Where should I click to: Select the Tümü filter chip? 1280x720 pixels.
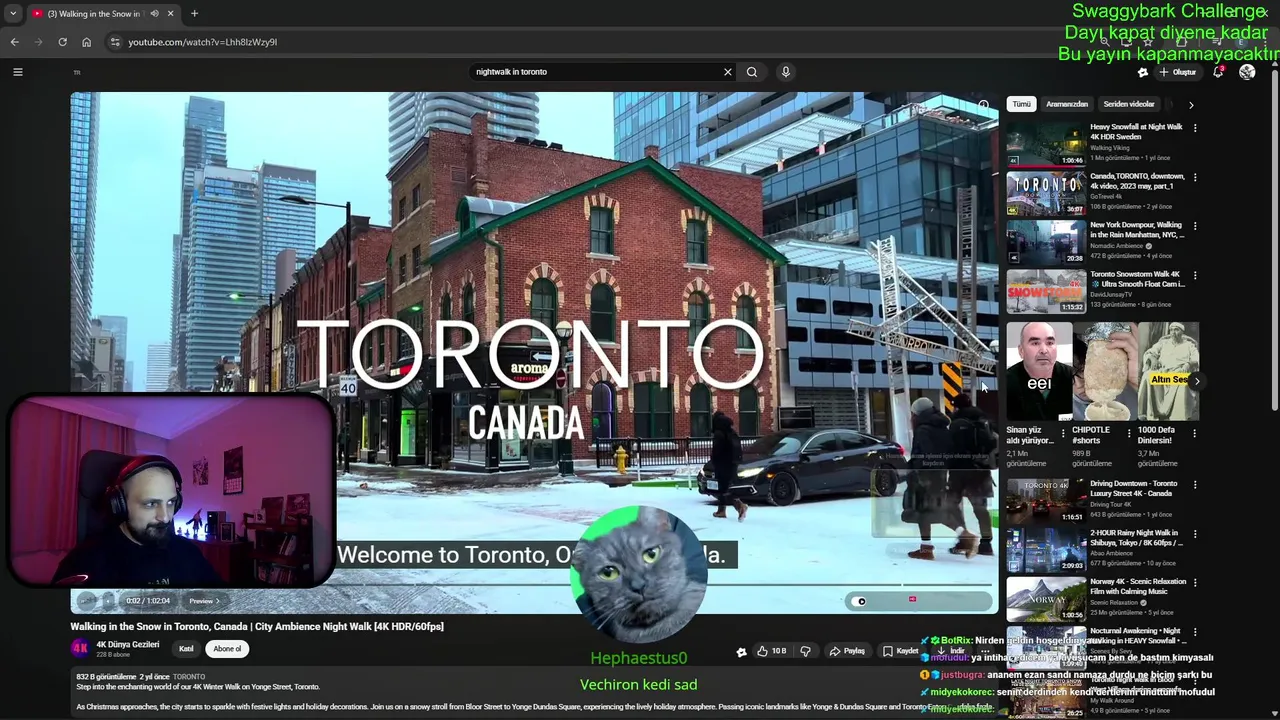[x=1021, y=104]
